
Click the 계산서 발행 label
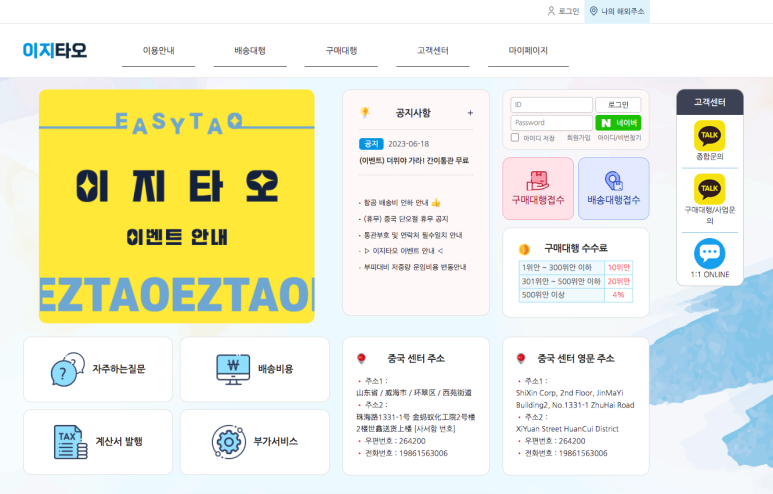coord(119,442)
